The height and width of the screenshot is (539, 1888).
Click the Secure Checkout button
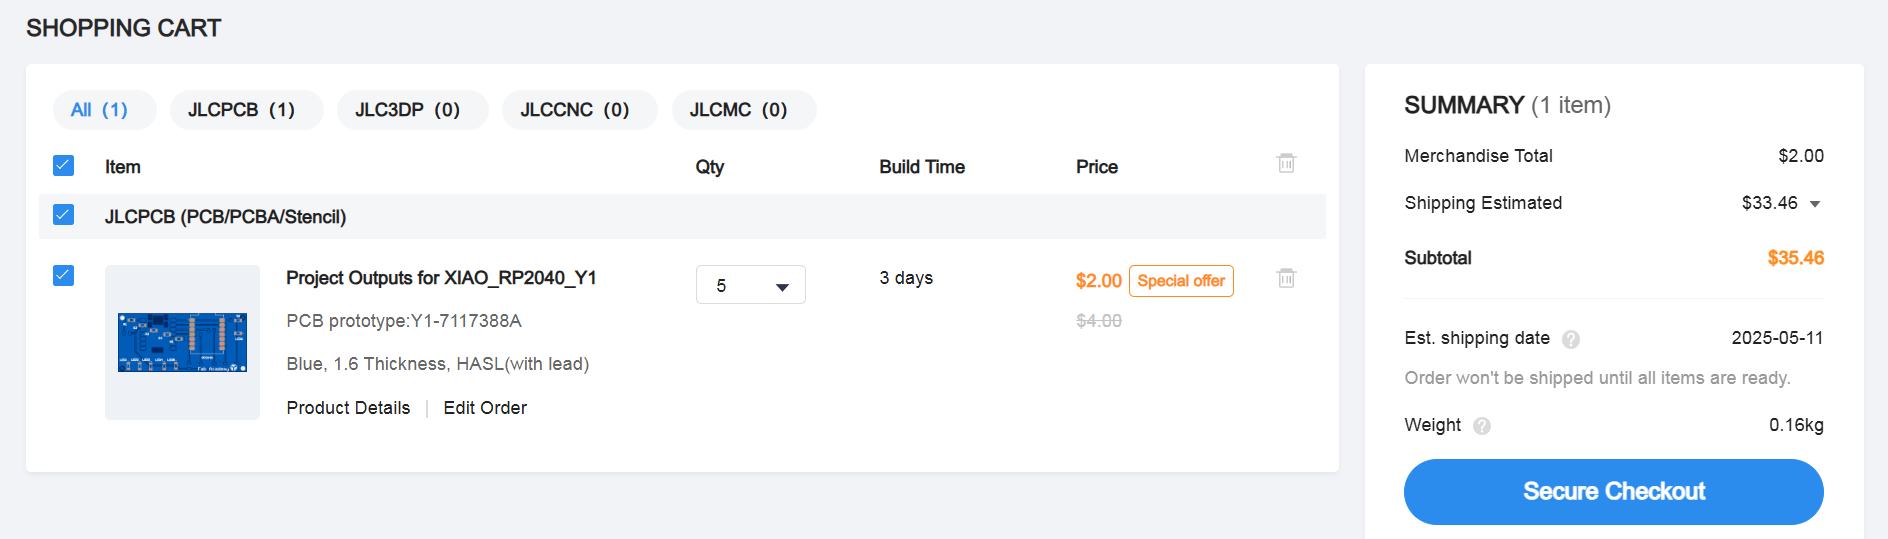coord(1613,491)
